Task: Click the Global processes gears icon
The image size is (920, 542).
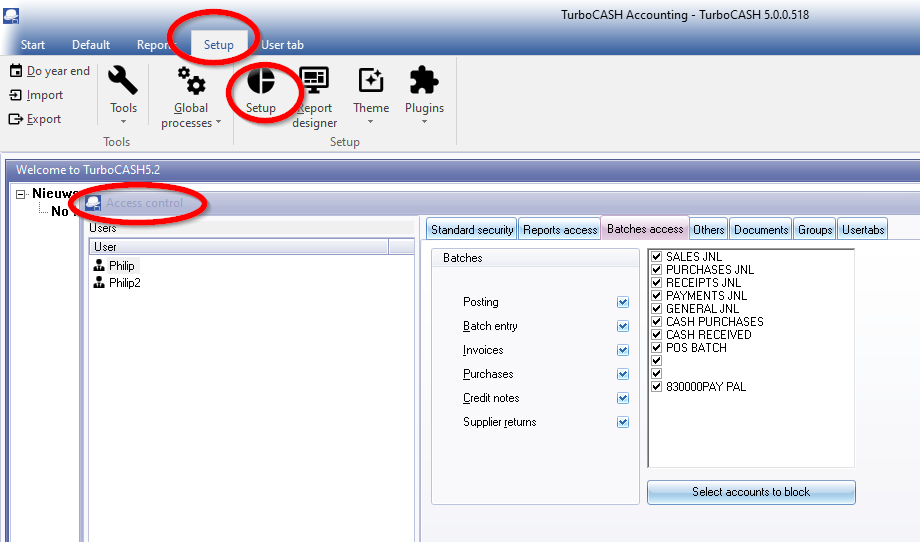Action: coord(191,82)
